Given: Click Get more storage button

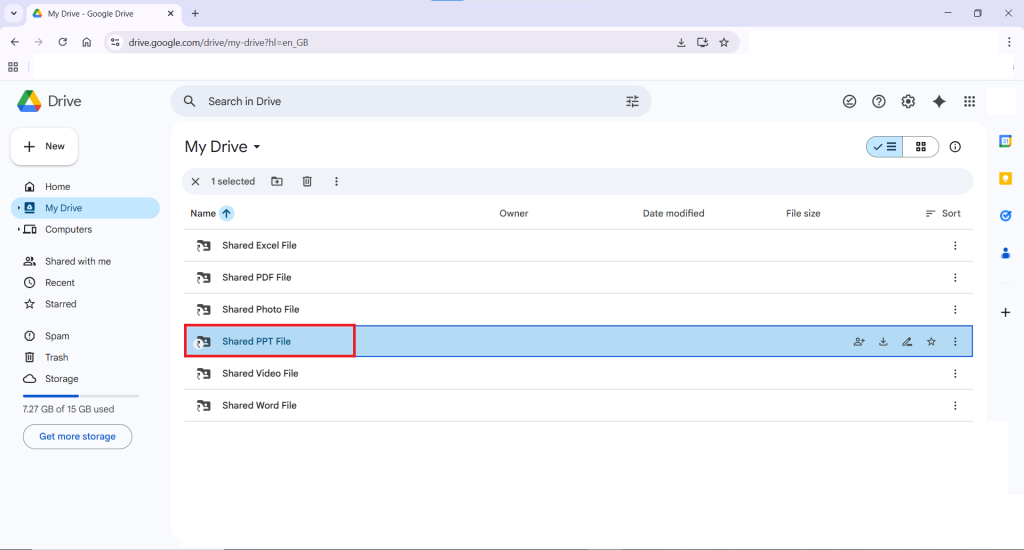Looking at the screenshot, I should (x=77, y=437).
